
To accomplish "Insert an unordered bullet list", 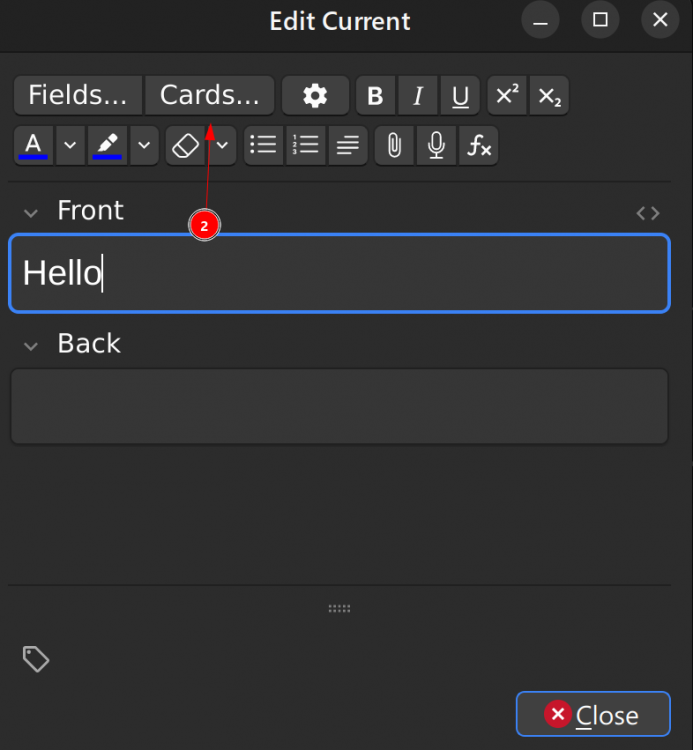I will click(x=263, y=146).
